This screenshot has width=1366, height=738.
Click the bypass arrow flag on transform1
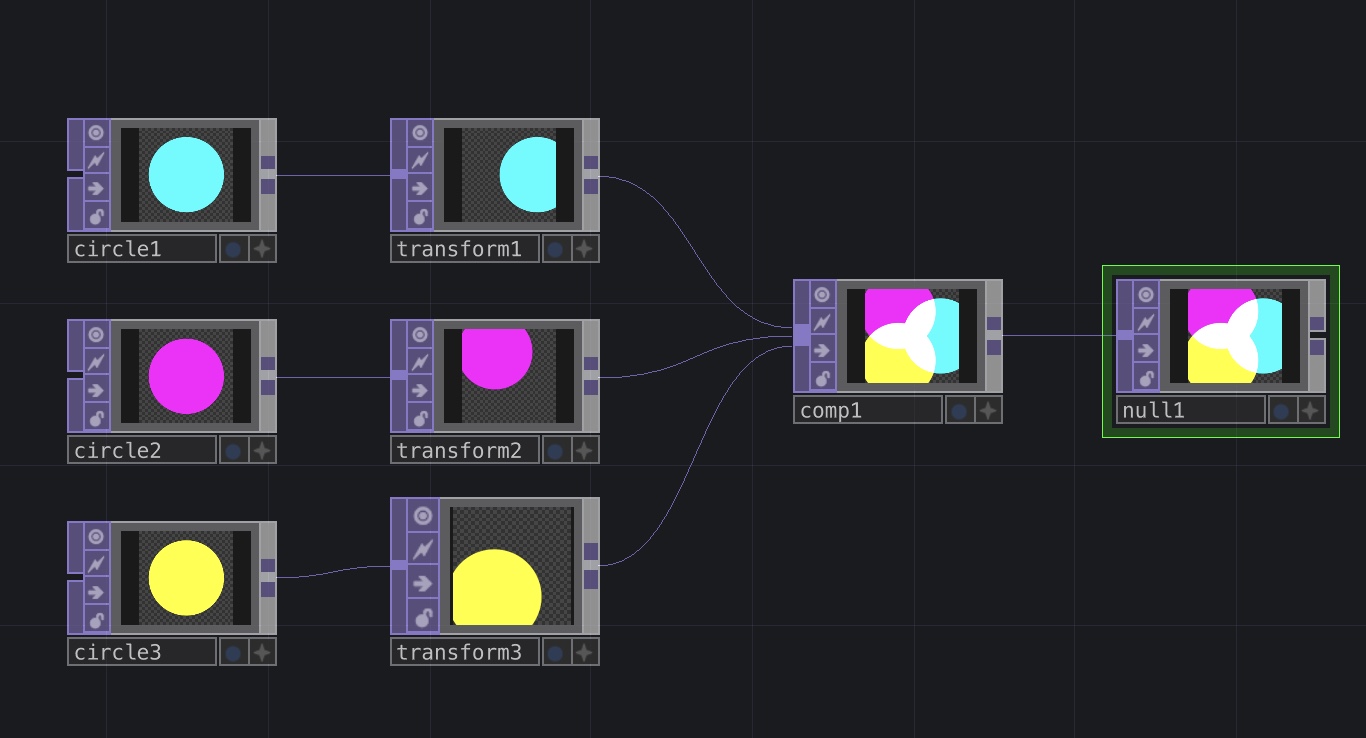pos(420,188)
